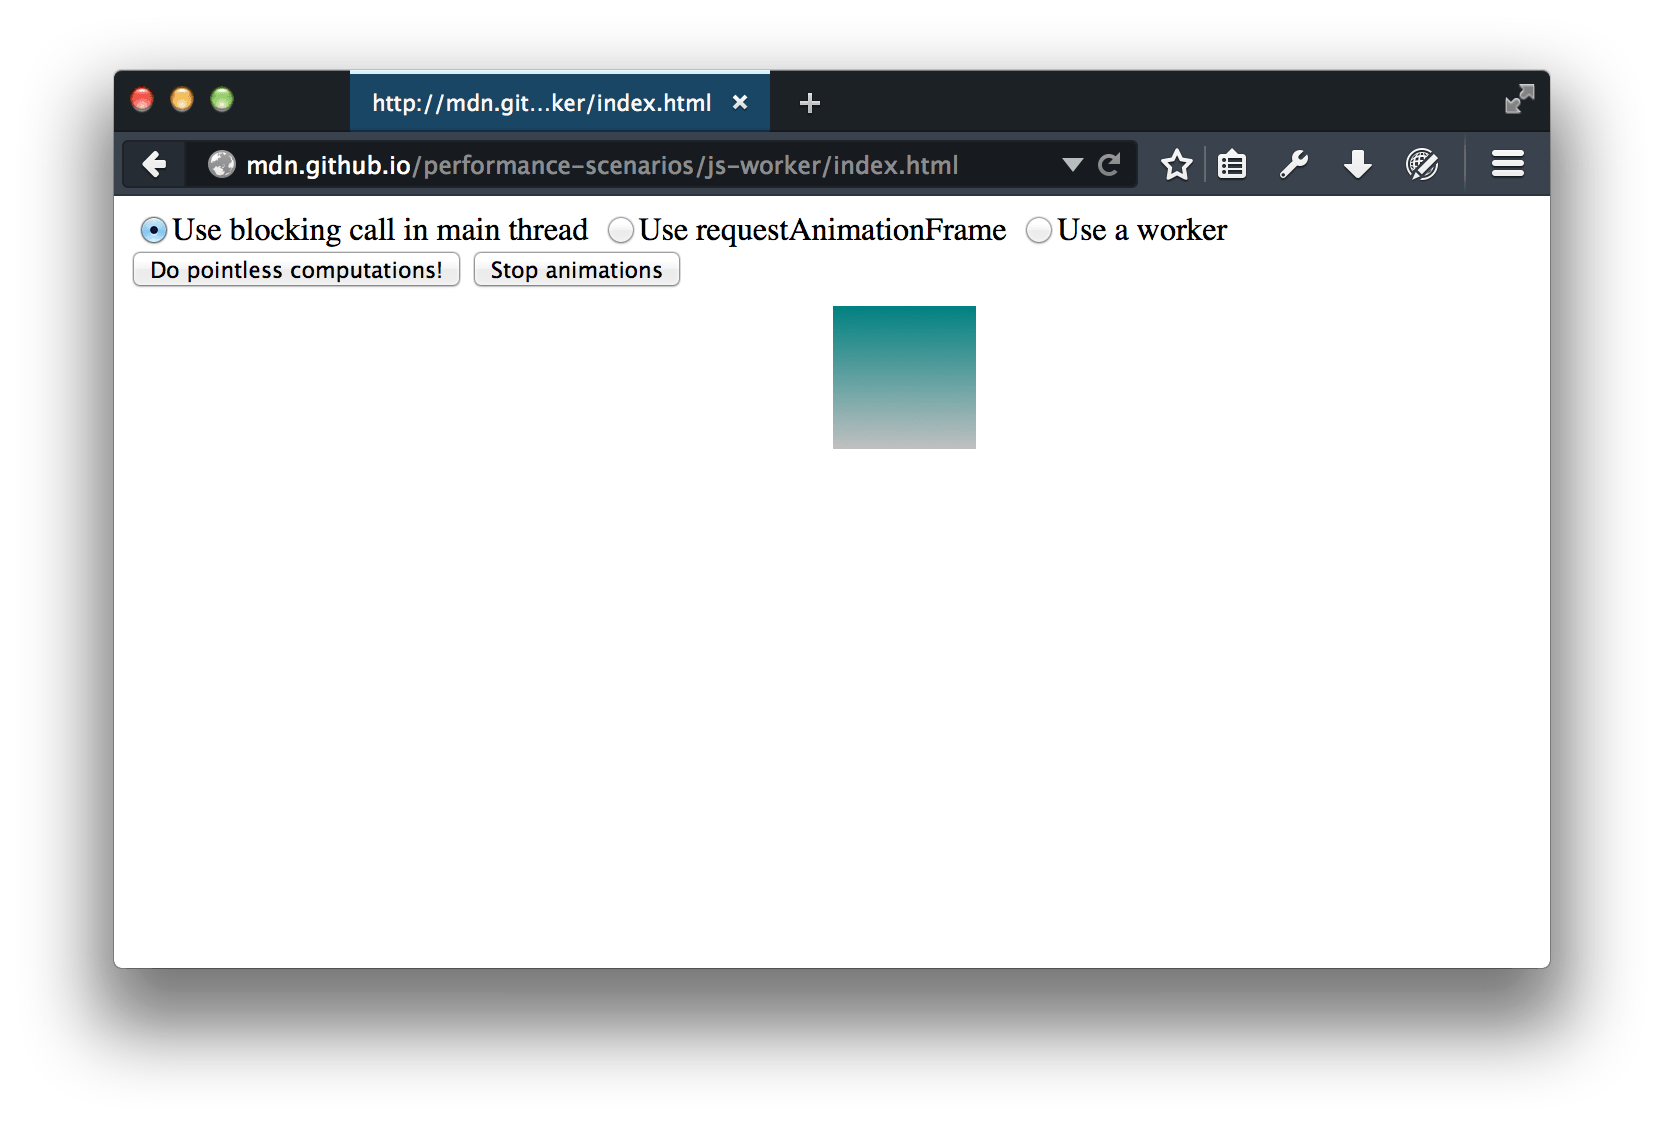Click the teal gradient animated square
1664x1126 pixels.
904,377
